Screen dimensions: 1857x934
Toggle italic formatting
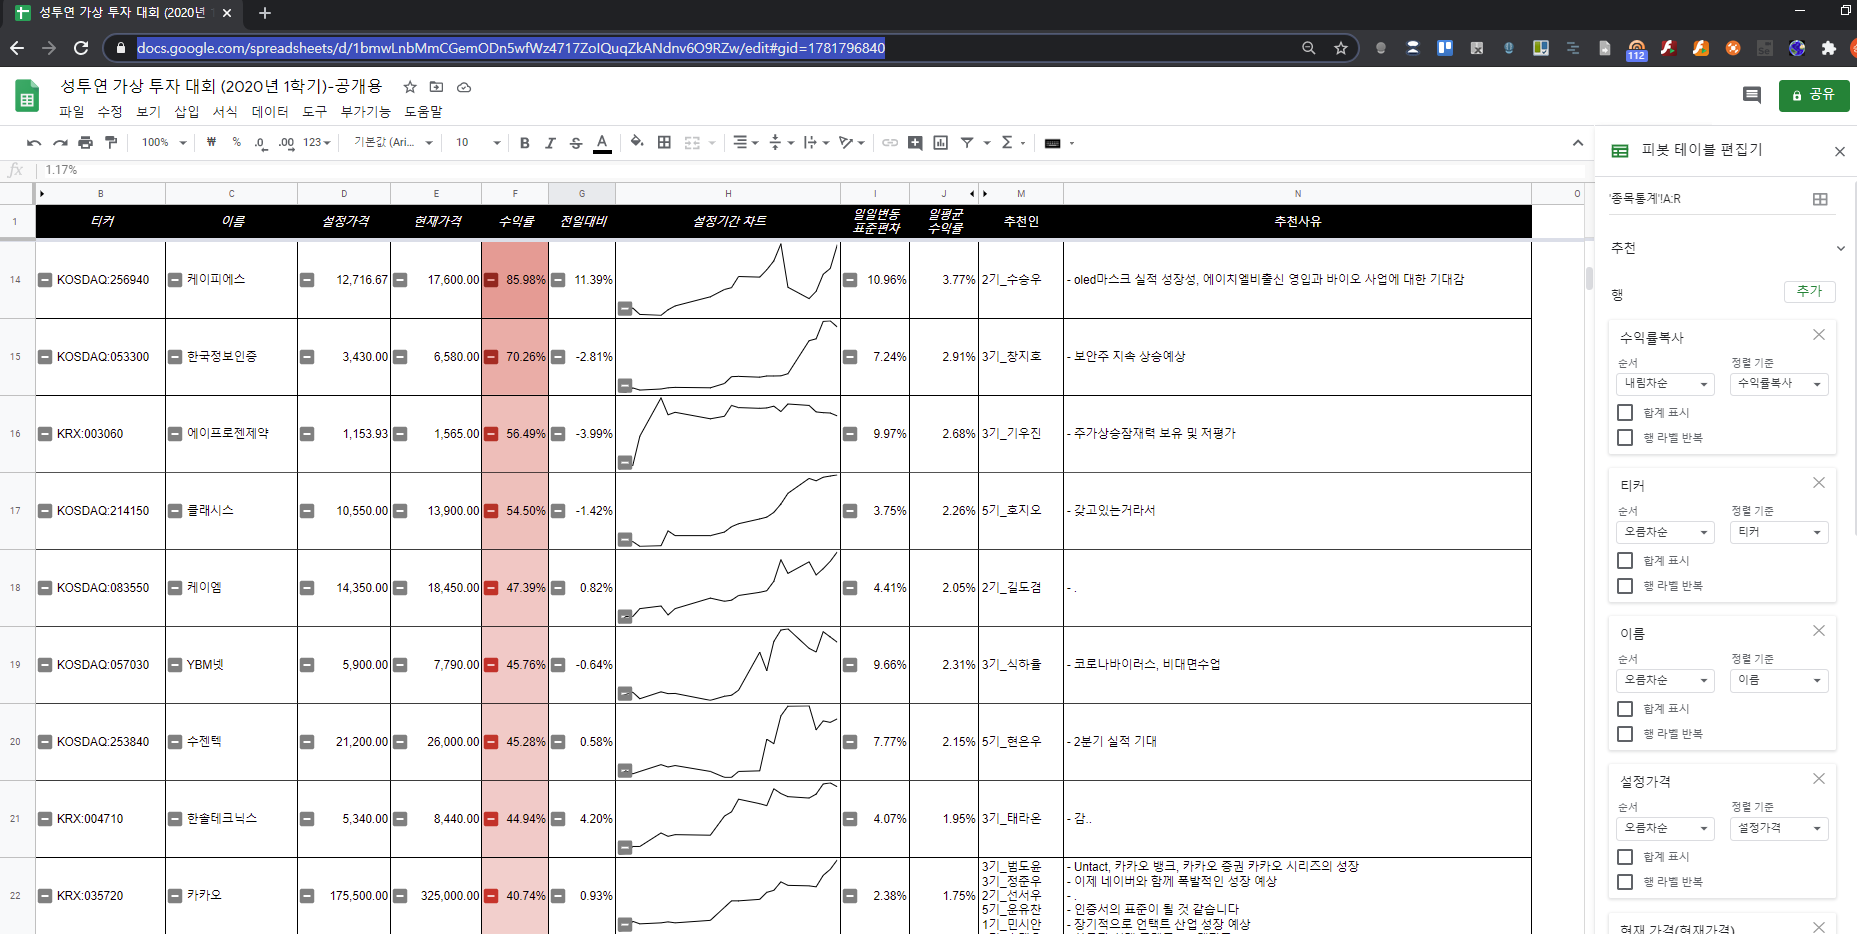(550, 143)
